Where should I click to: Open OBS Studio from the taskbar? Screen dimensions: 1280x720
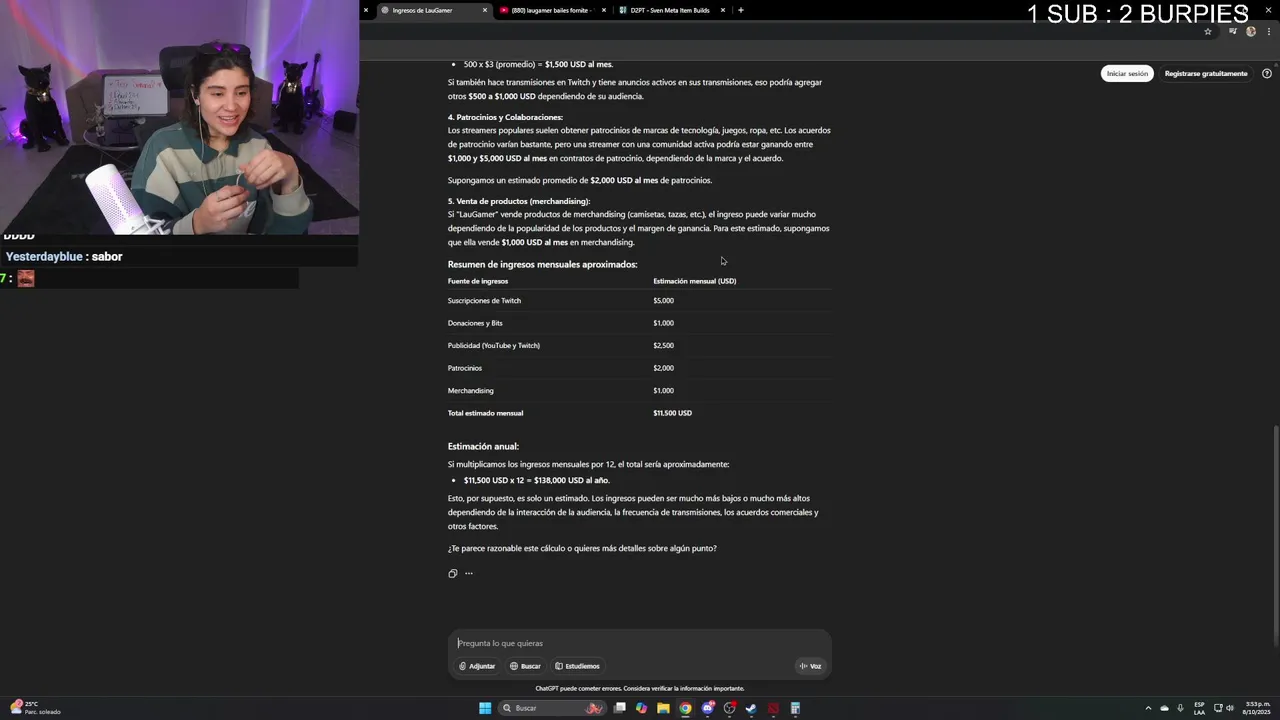pyautogui.click(x=730, y=708)
